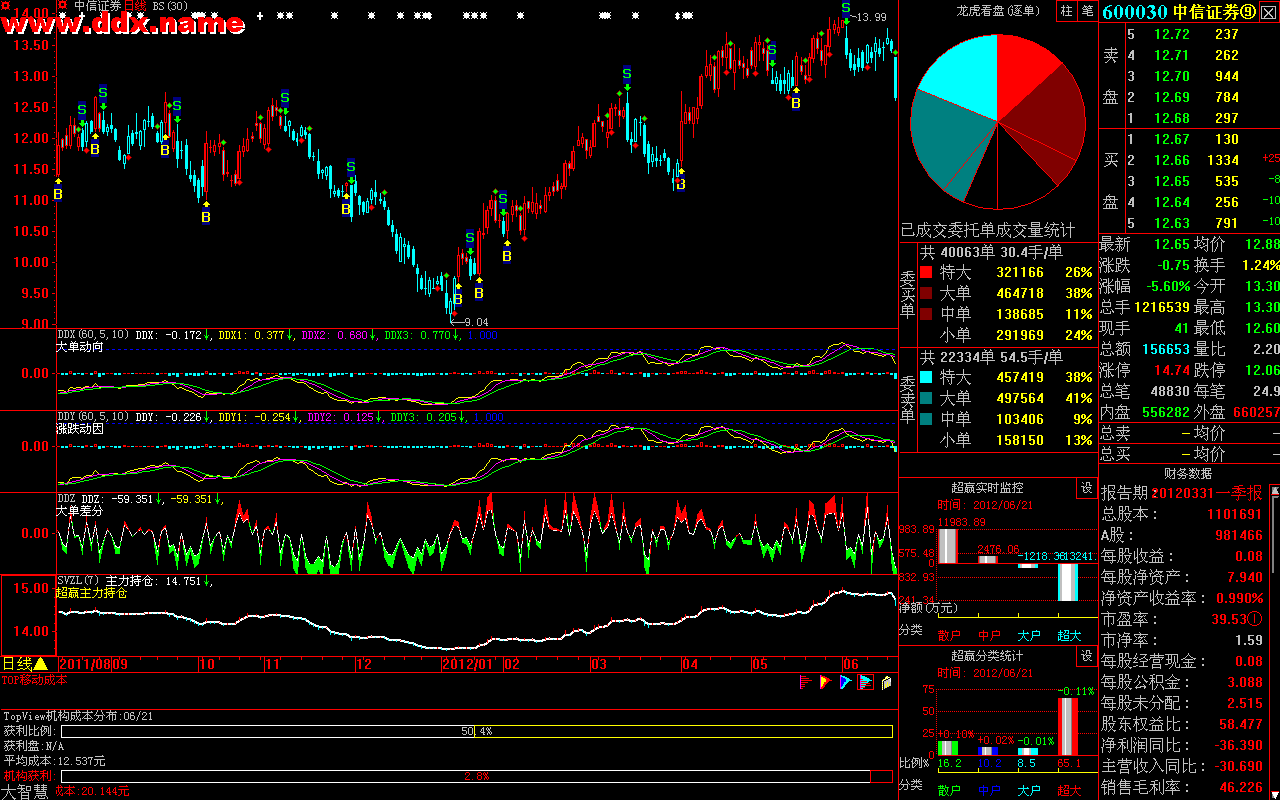Click the 中信证券 name in quote header

point(1205,12)
